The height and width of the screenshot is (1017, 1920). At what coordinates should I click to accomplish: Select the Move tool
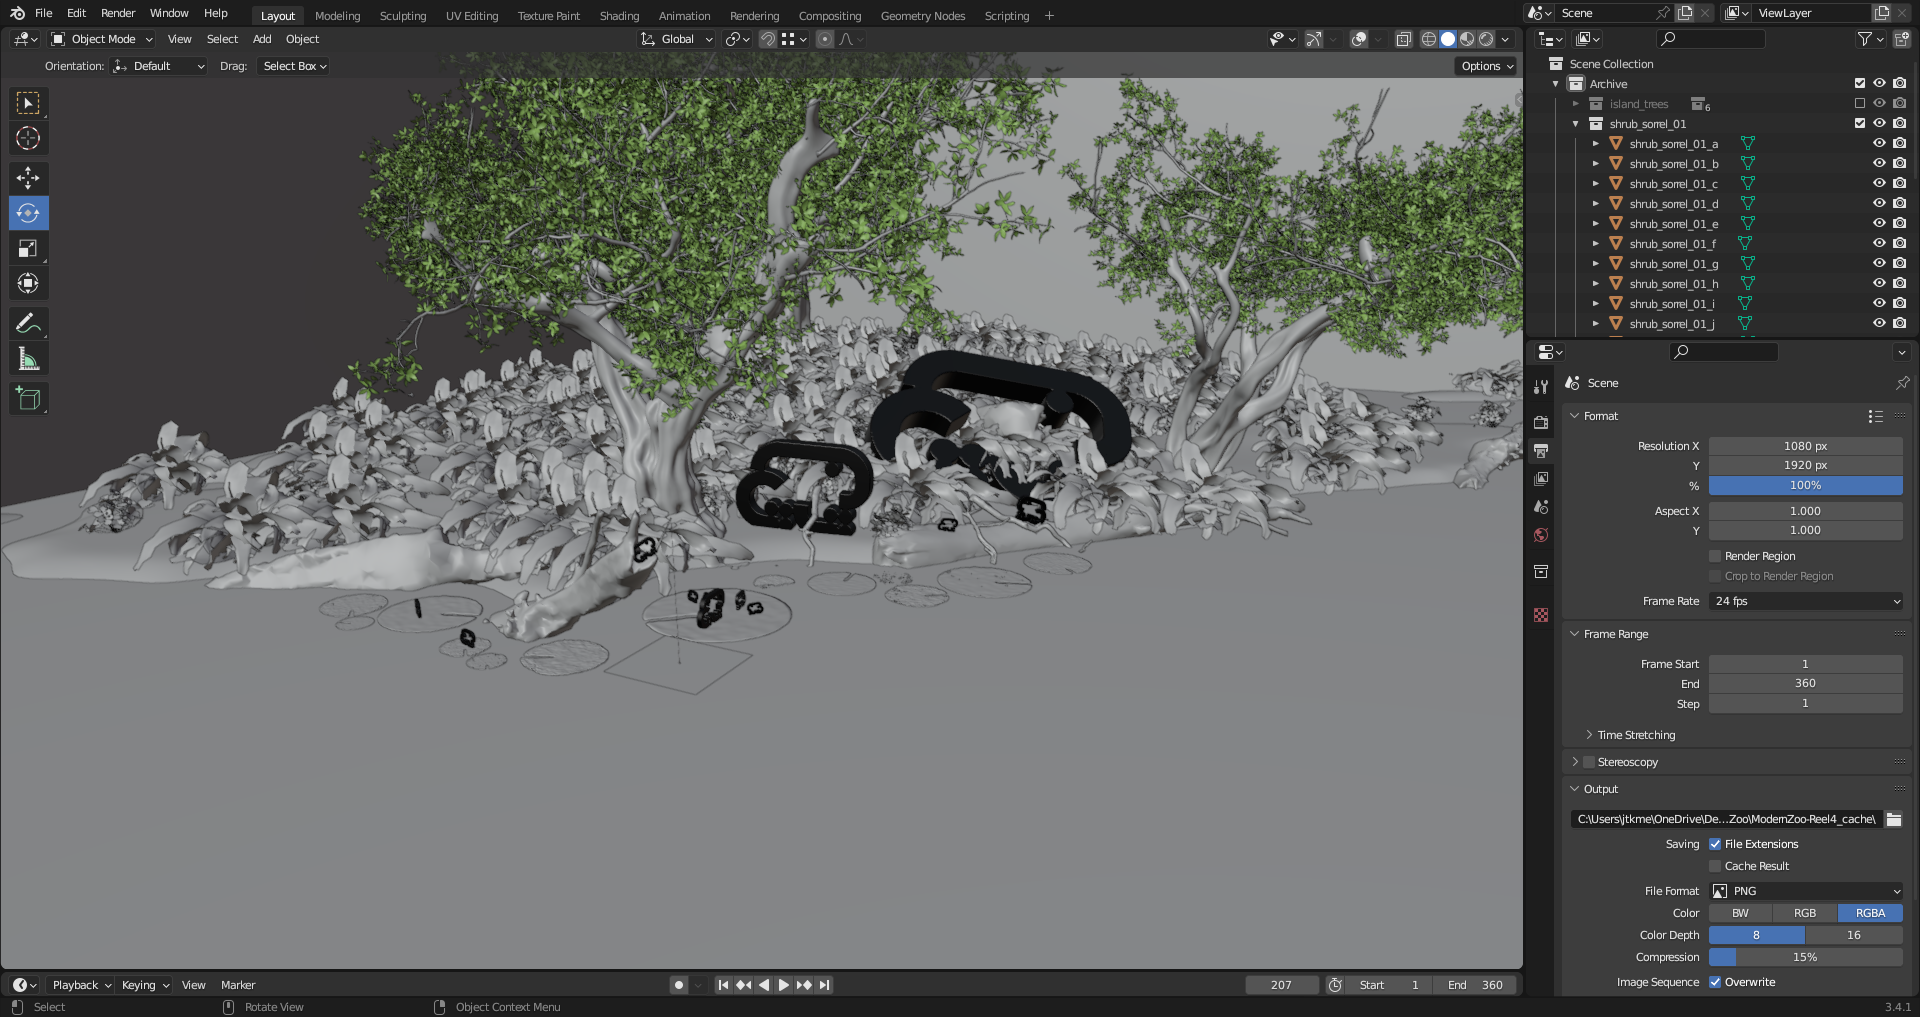(28, 178)
